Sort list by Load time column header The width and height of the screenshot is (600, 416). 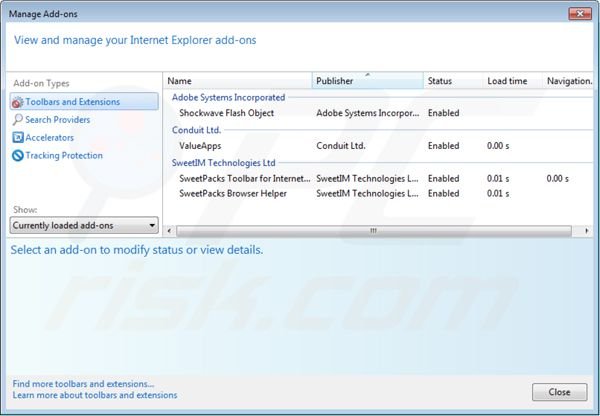[513, 81]
